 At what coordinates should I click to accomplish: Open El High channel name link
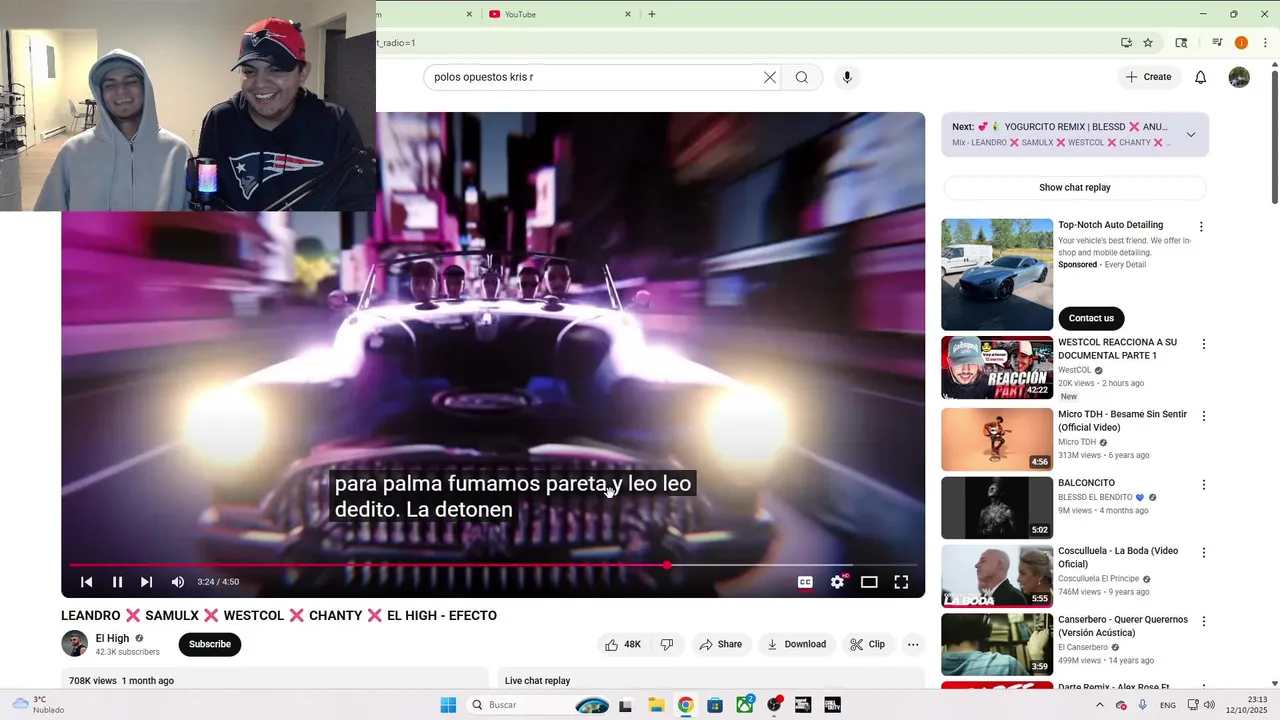(x=113, y=638)
